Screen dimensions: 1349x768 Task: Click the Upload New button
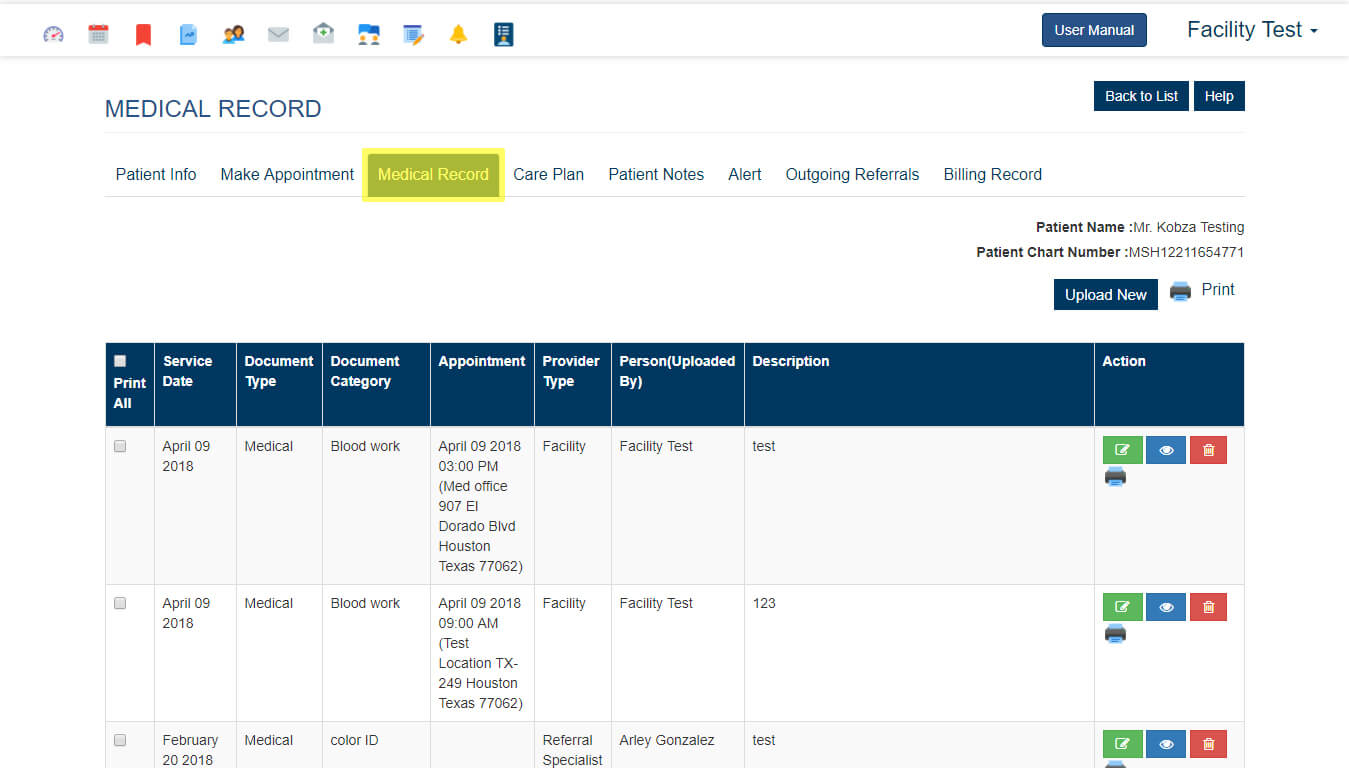(x=1105, y=295)
